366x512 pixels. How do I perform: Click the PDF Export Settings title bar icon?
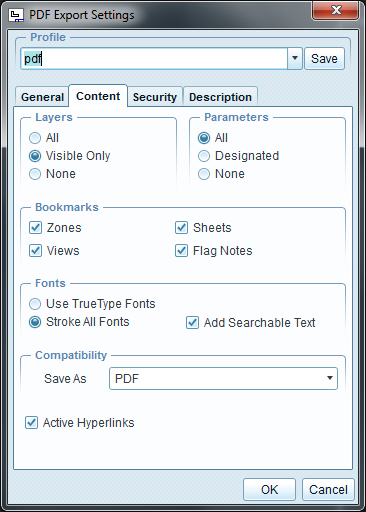tap(16, 15)
